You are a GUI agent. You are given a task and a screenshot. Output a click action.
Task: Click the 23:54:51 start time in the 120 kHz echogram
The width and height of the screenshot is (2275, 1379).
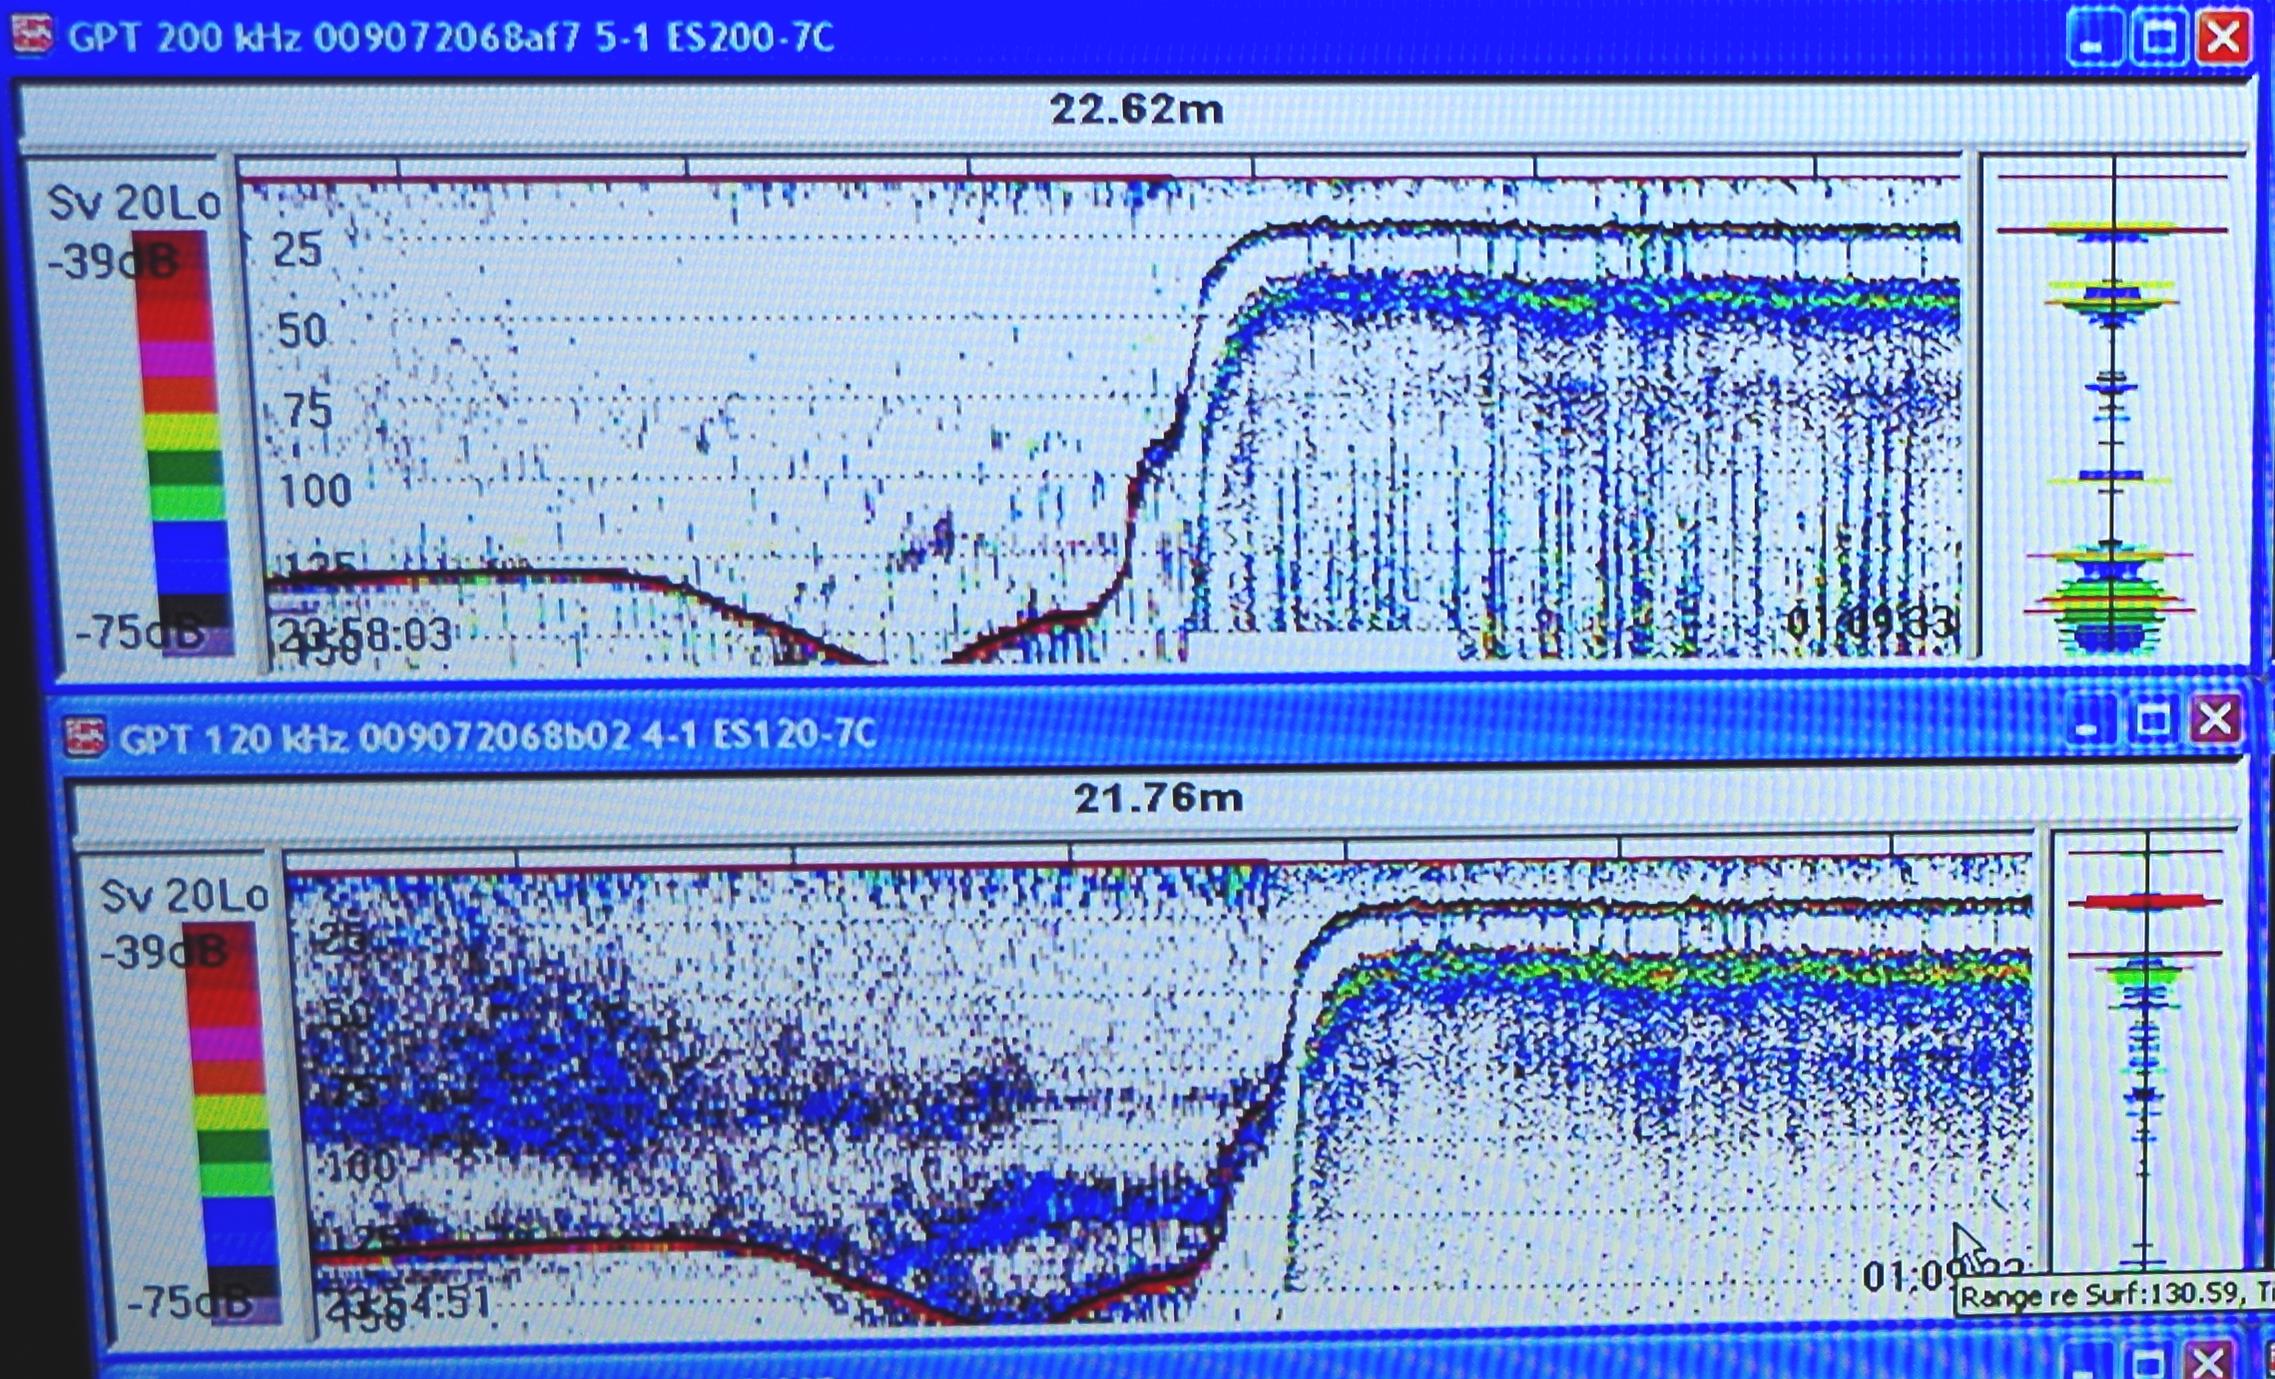coord(406,1302)
